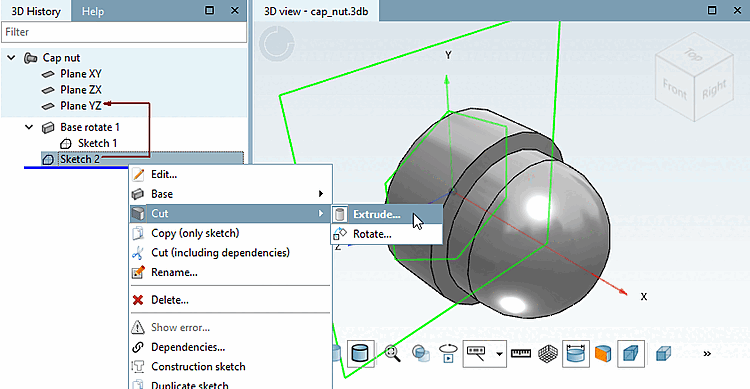
Task: Click the red X Delete icon
Action: tap(138, 300)
